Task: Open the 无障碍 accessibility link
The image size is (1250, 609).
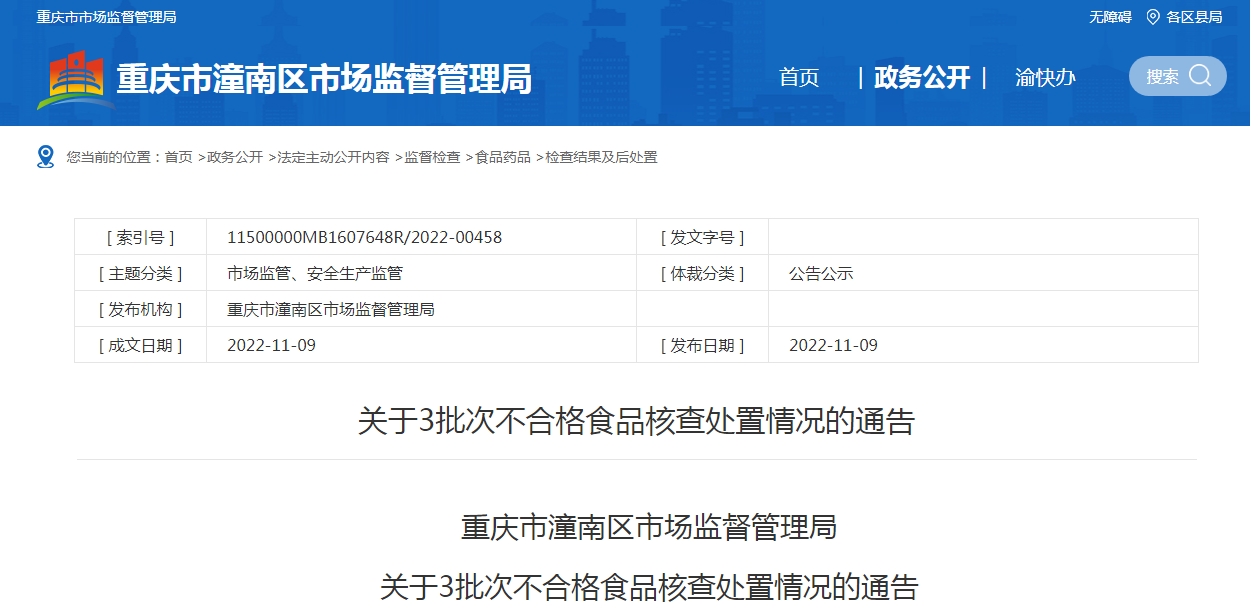Action: pos(1110,17)
